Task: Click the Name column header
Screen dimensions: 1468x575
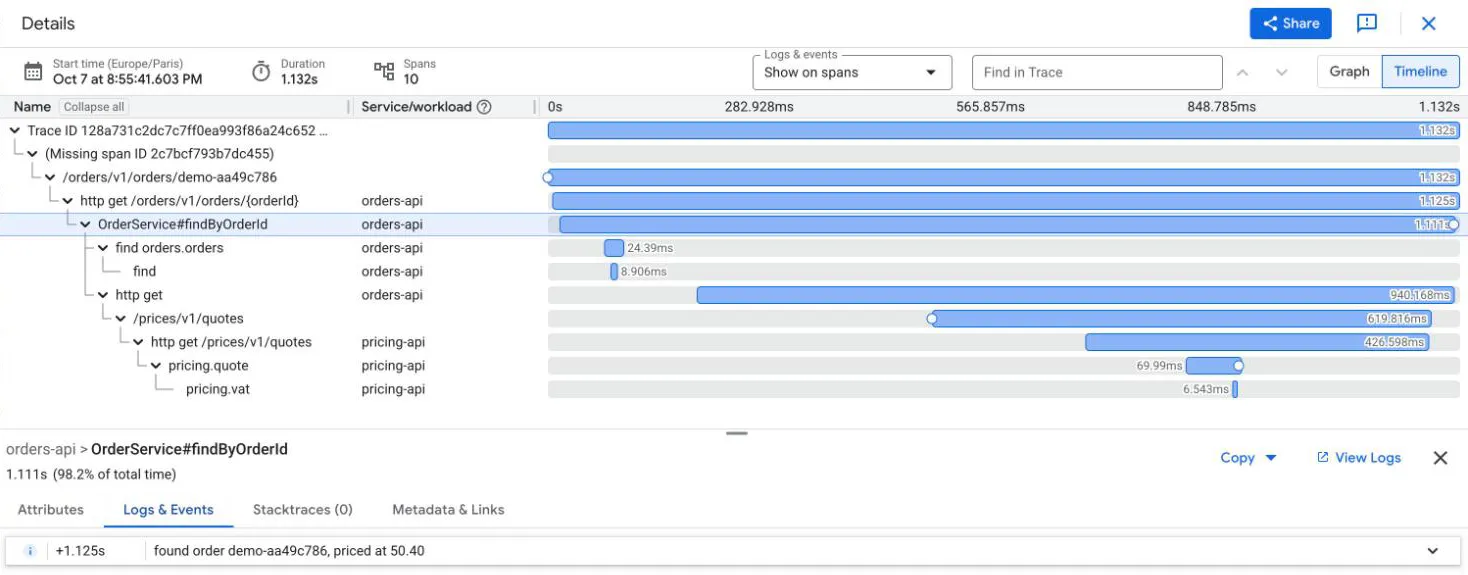Action: (32, 107)
